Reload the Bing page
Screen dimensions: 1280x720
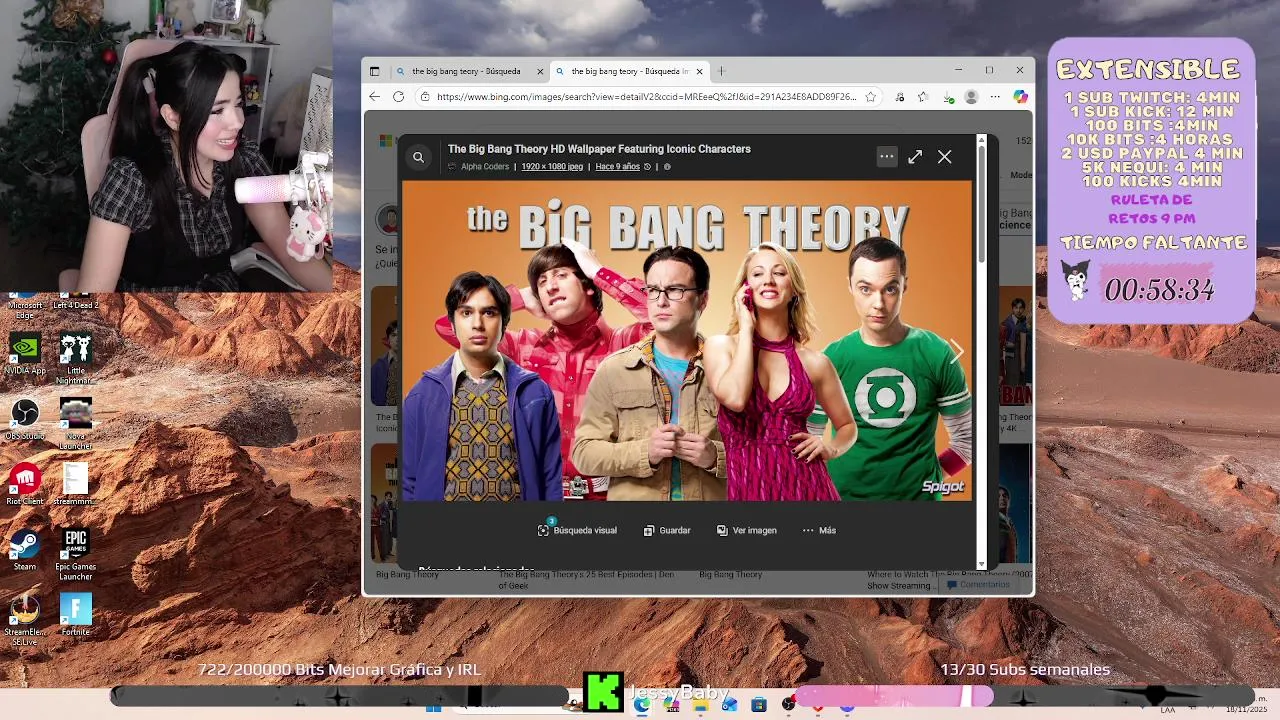[x=398, y=97]
